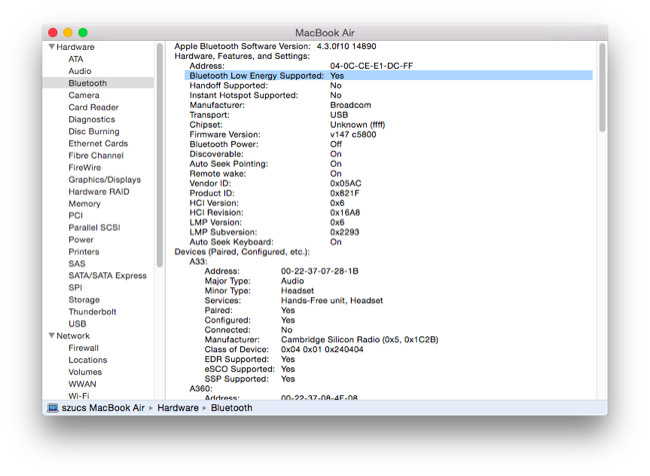Select WWAN under Network
Image resolution: width=650 pixels, height=476 pixels.
point(82,384)
